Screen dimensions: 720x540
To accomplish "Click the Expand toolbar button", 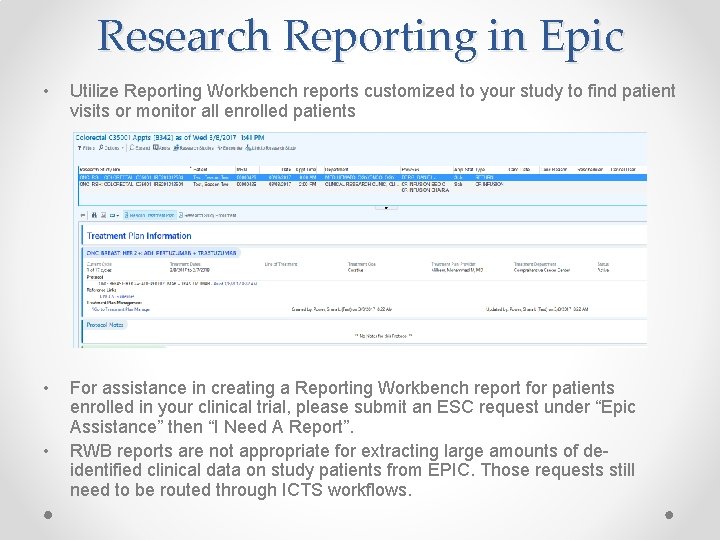I will (x=140, y=148).
